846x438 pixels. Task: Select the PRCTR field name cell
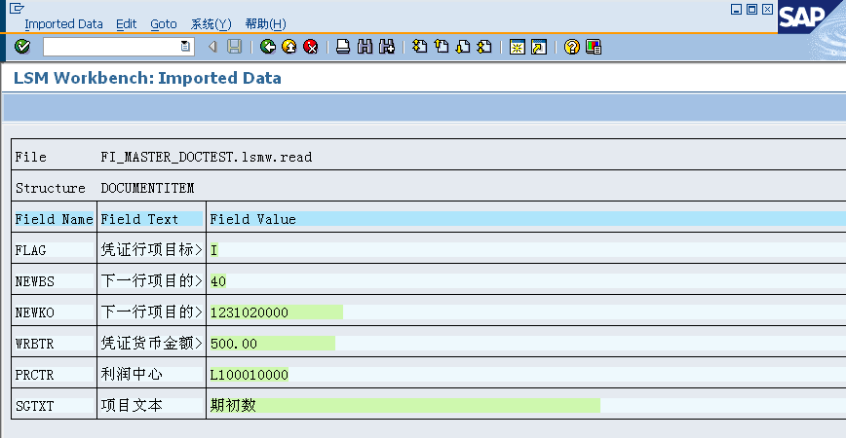click(54, 374)
